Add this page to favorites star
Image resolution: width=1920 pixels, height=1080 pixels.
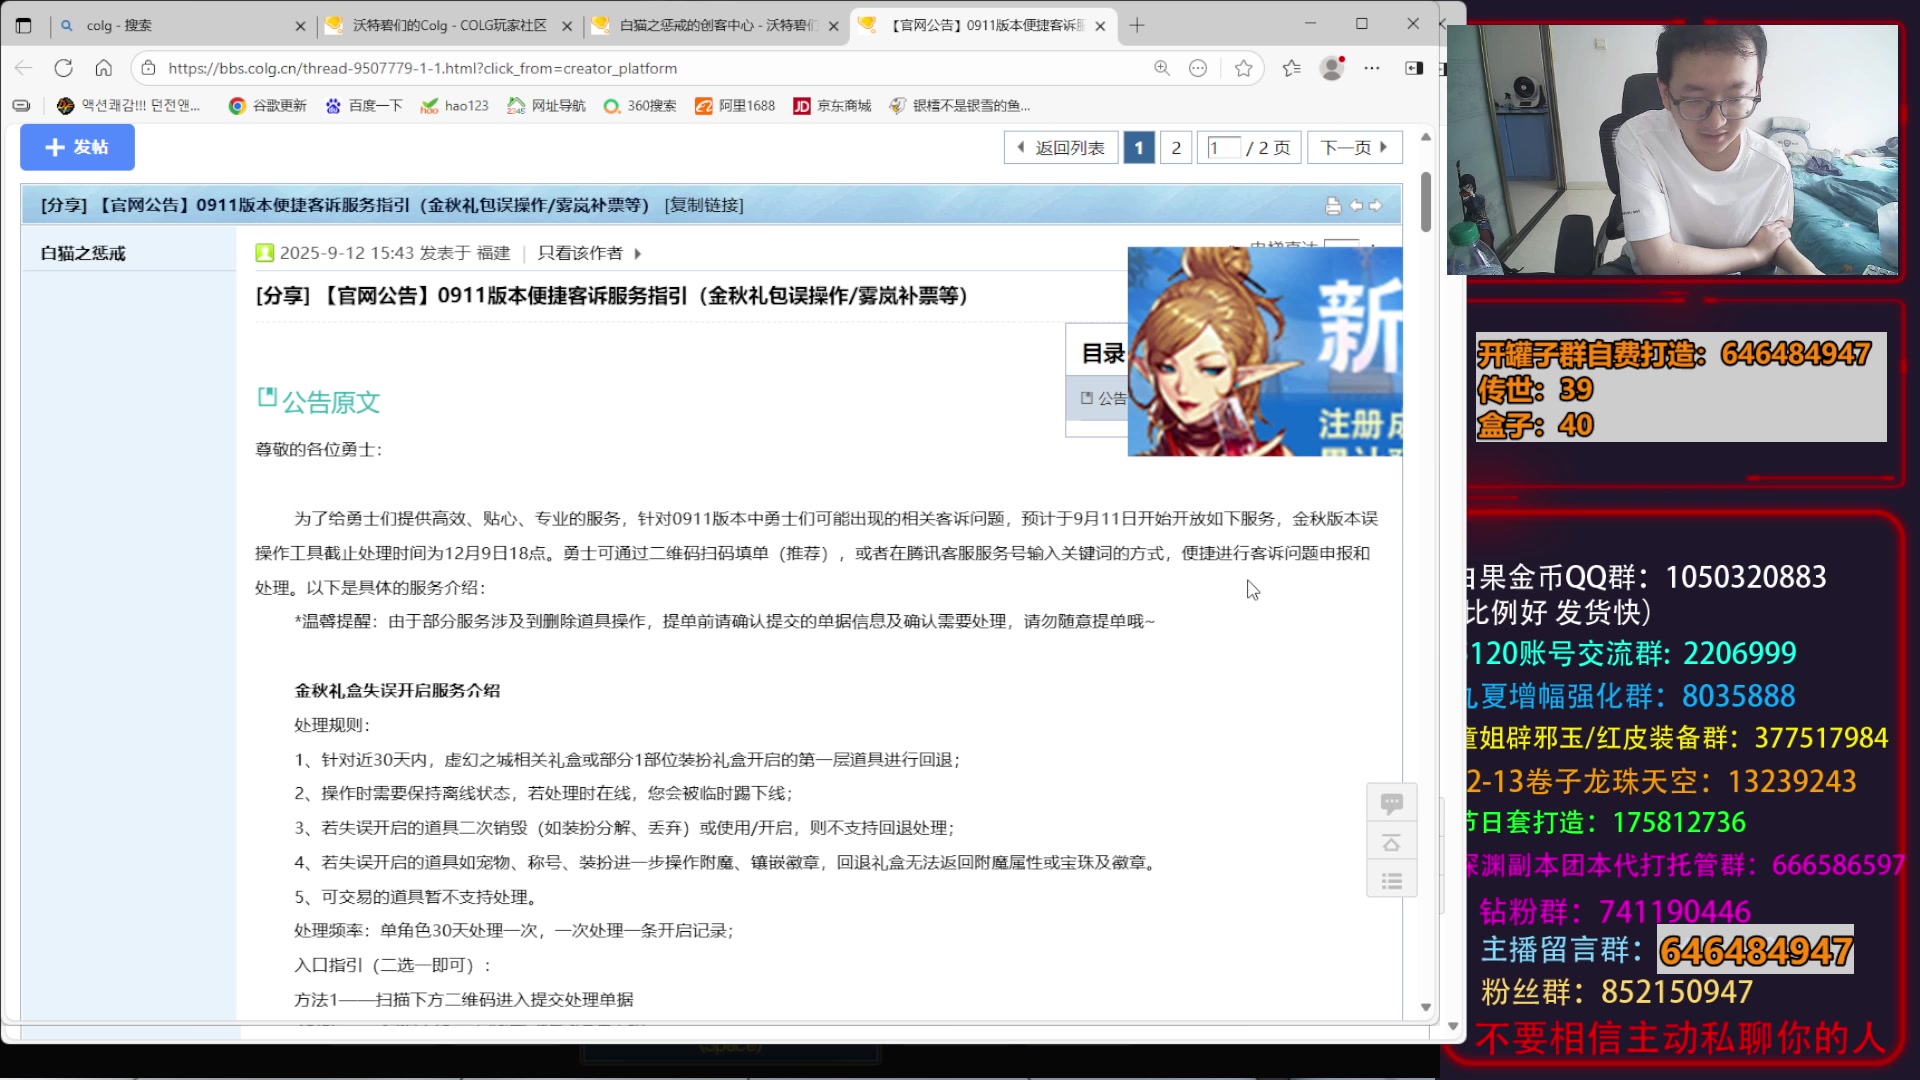click(x=1243, y=68)
